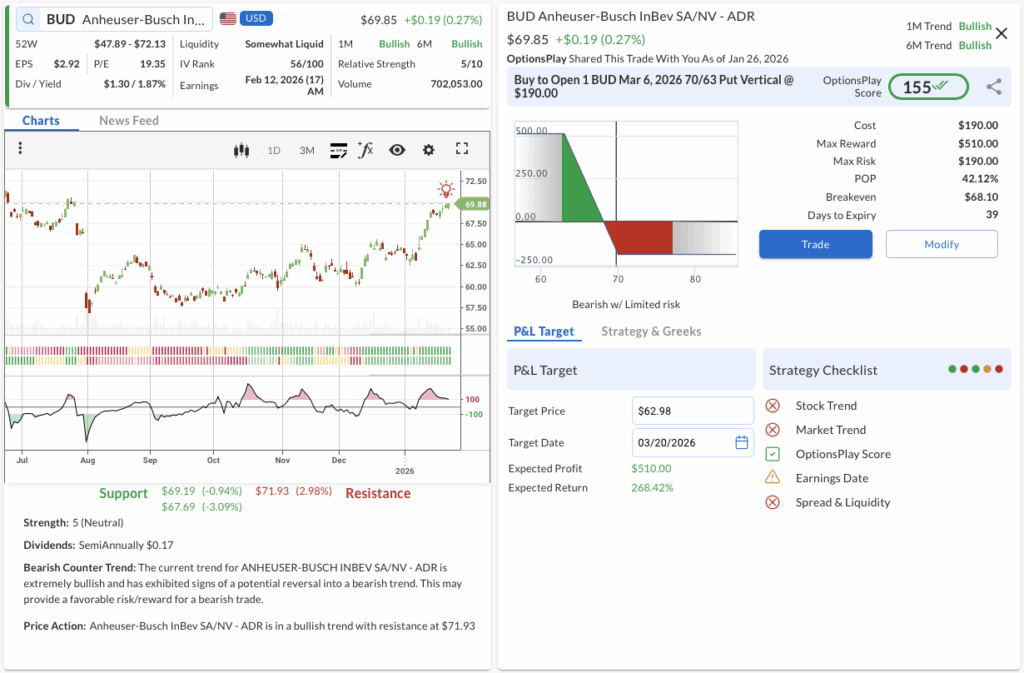
Task: Expand the chart to fullscreen
Action: point(462,149)
